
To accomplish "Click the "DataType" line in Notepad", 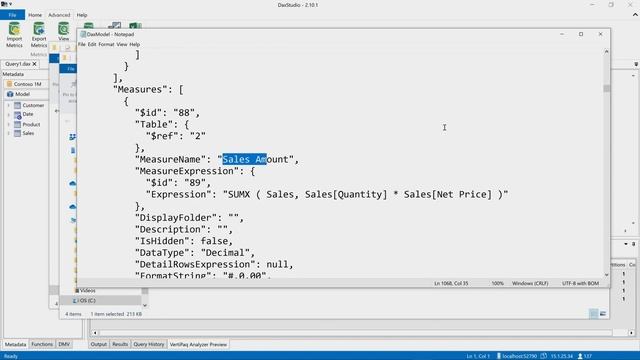I will point(195,253).
